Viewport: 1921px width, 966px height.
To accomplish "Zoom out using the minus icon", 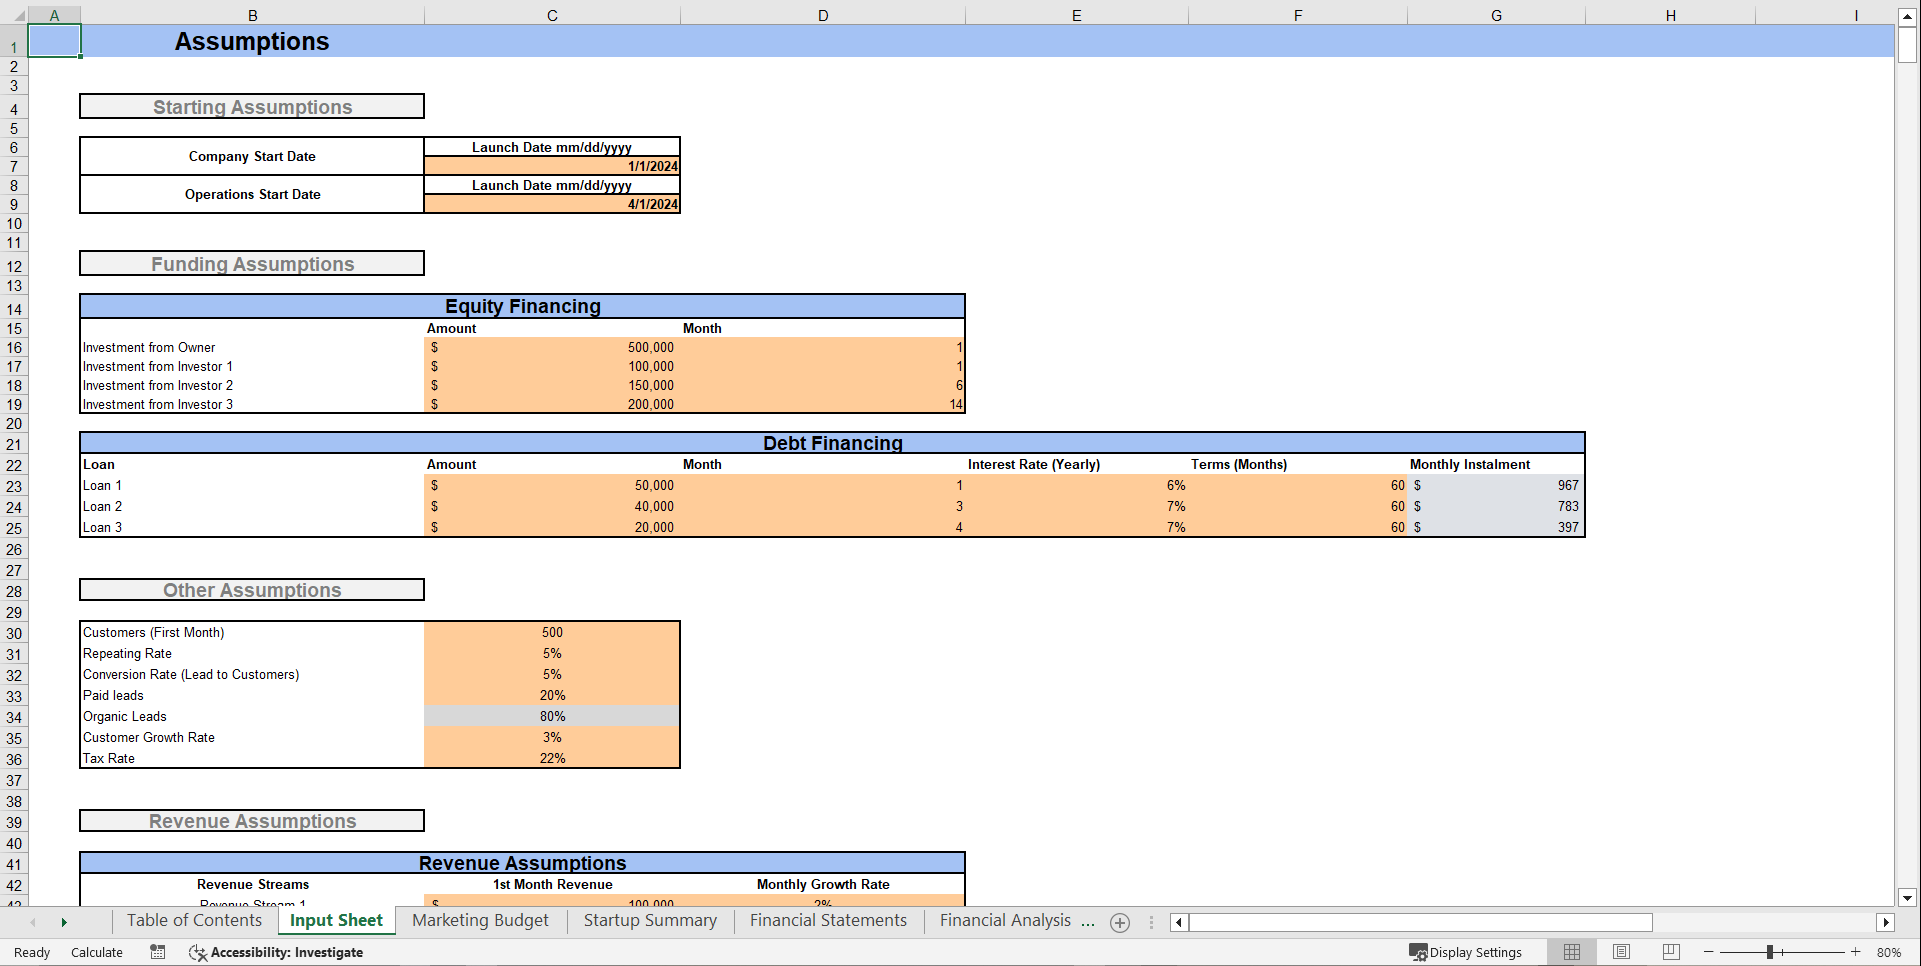I will pyautogui.click(x=1706, y=952).
